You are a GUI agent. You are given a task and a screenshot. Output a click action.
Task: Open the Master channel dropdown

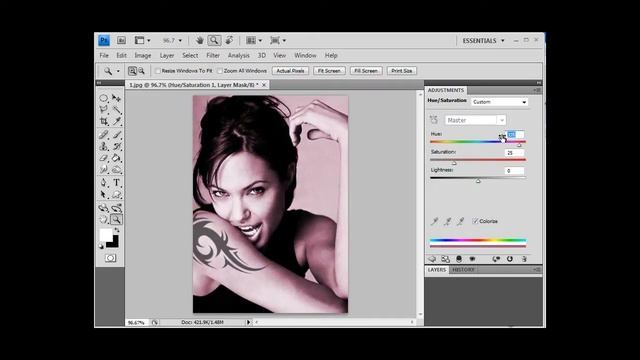pyautogui.click(x=475, y=120)
